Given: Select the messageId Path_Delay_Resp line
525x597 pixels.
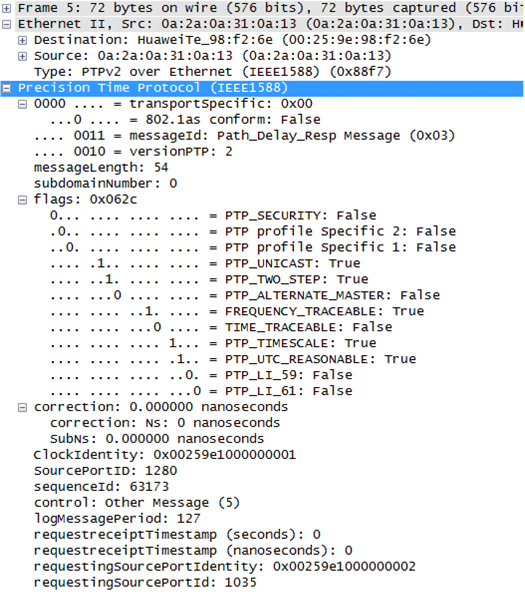Looking at the screenshot, I should 244,136.
